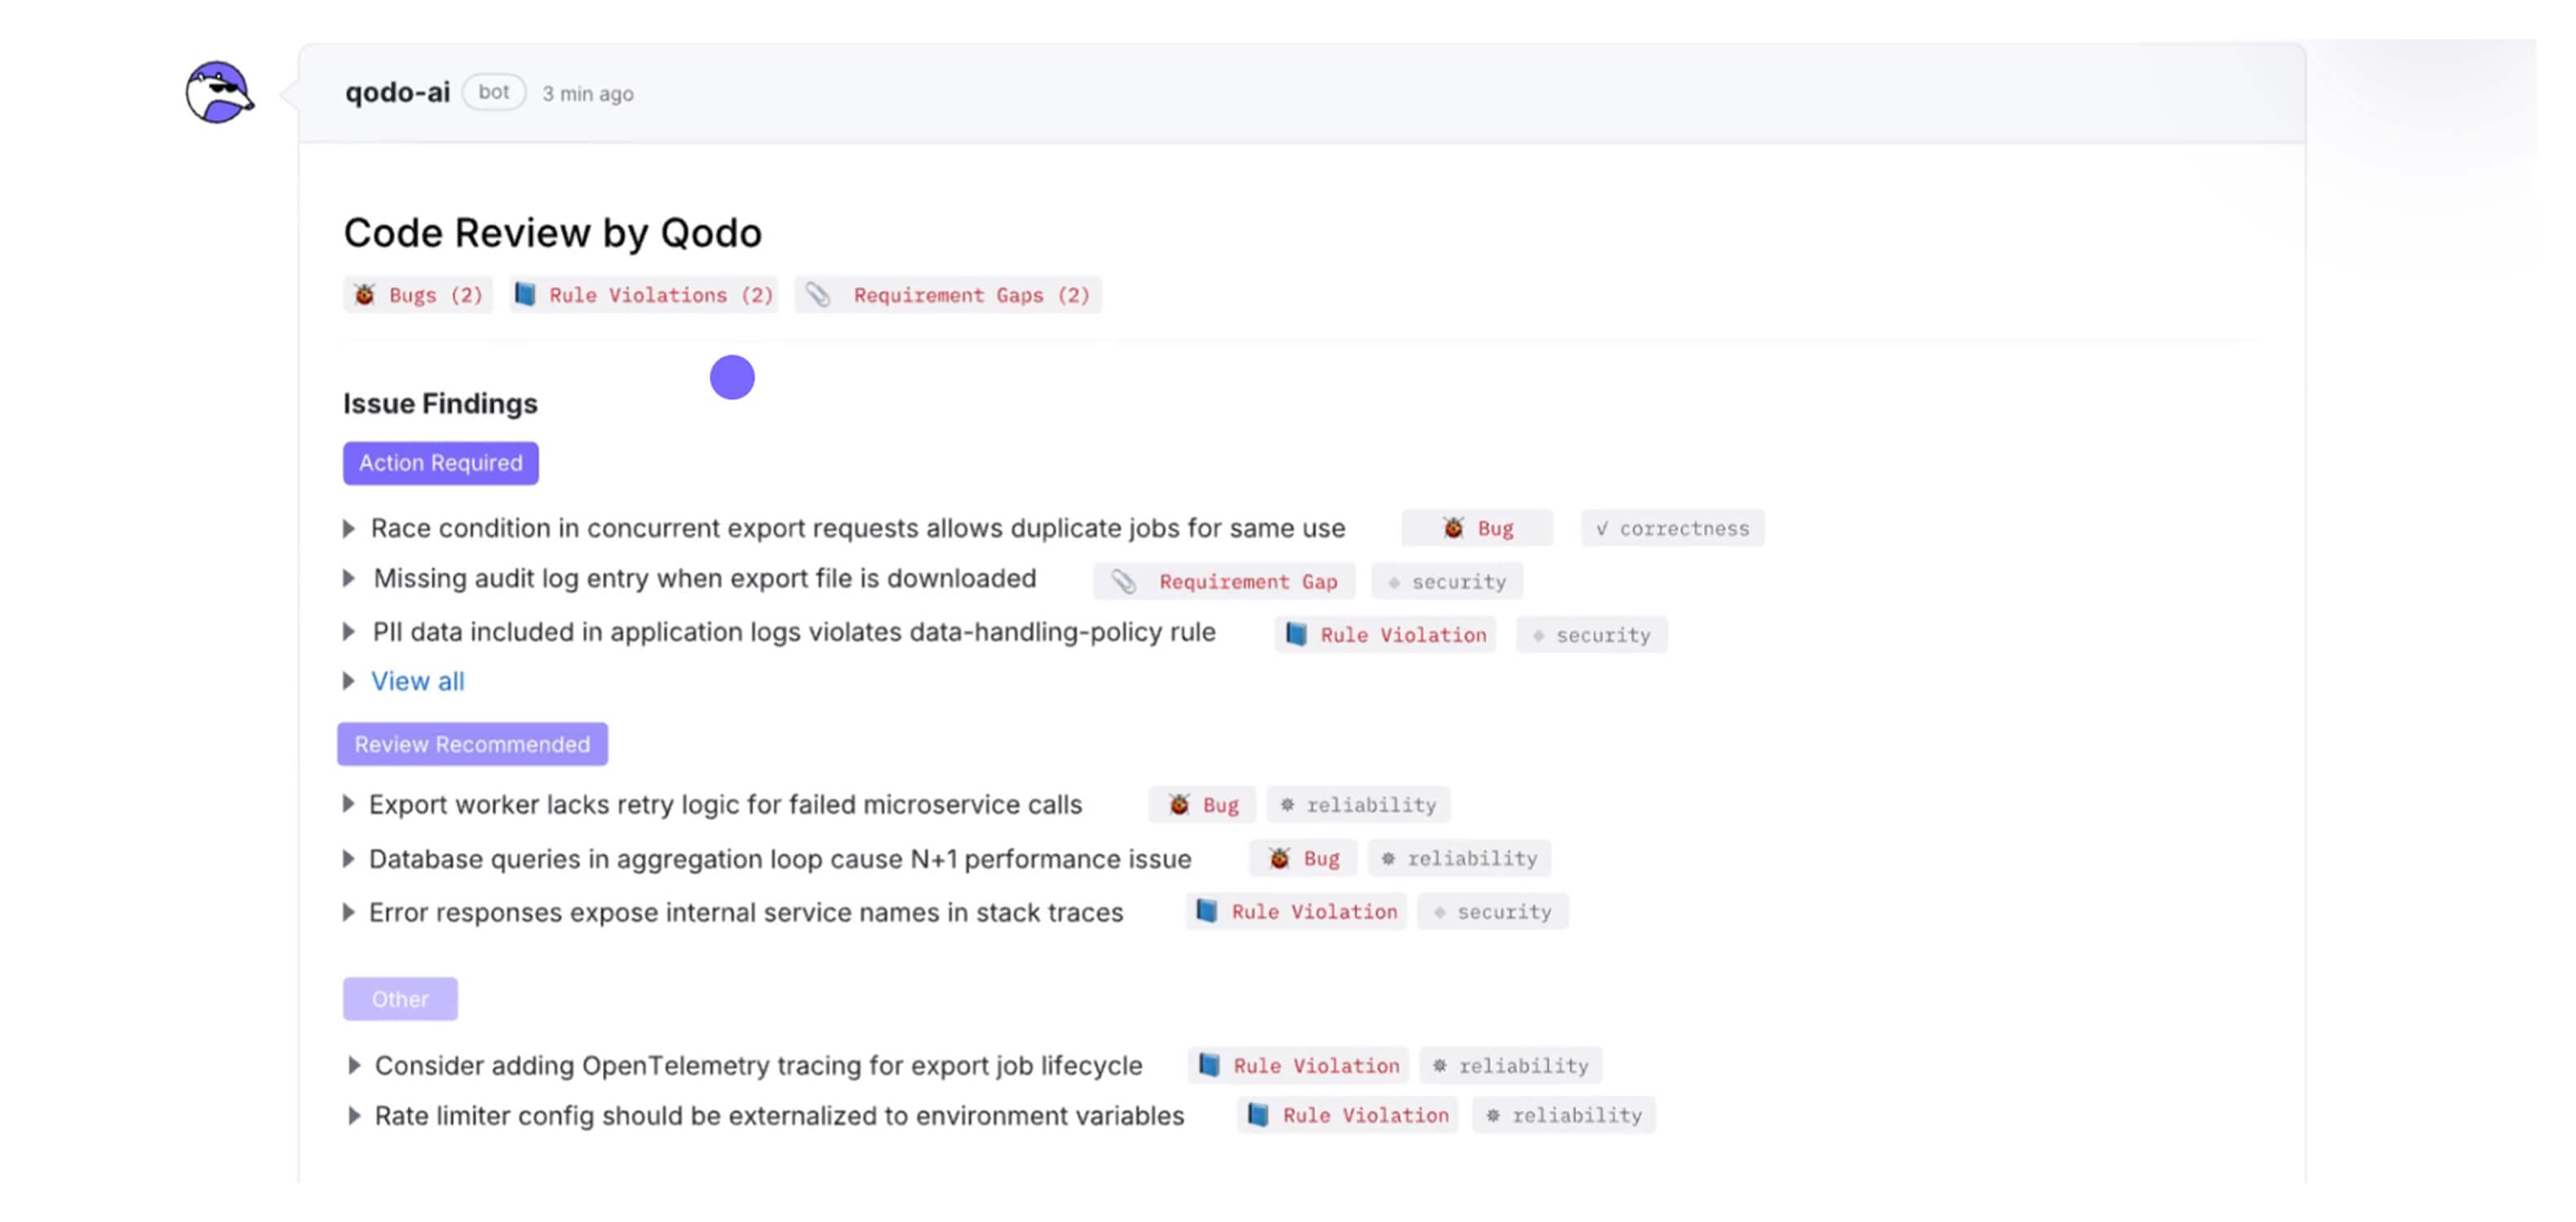Image resolution: width=2576 pixels, height=1222 pixels.
Task: Click the PII data included in application logs text
Action: [794, 632]
